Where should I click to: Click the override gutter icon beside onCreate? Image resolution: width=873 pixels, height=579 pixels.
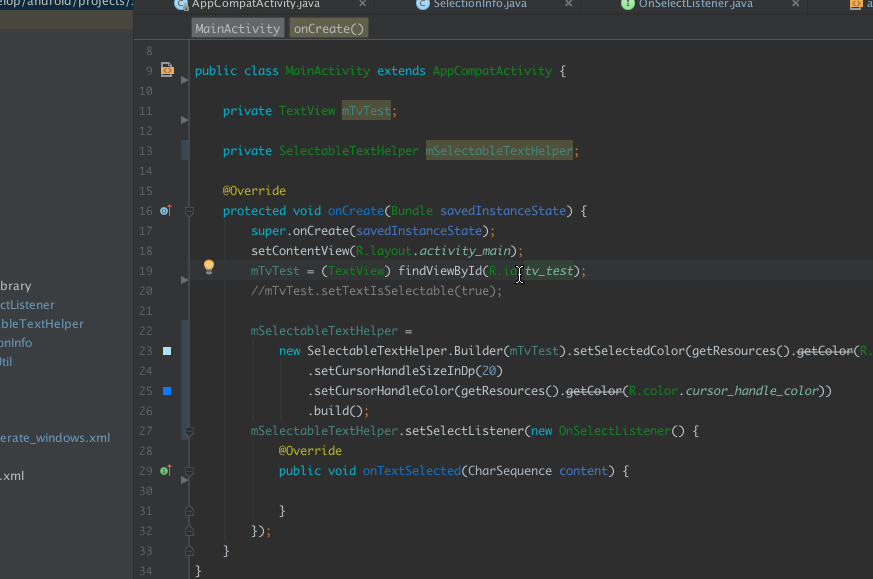coord(166,210)
